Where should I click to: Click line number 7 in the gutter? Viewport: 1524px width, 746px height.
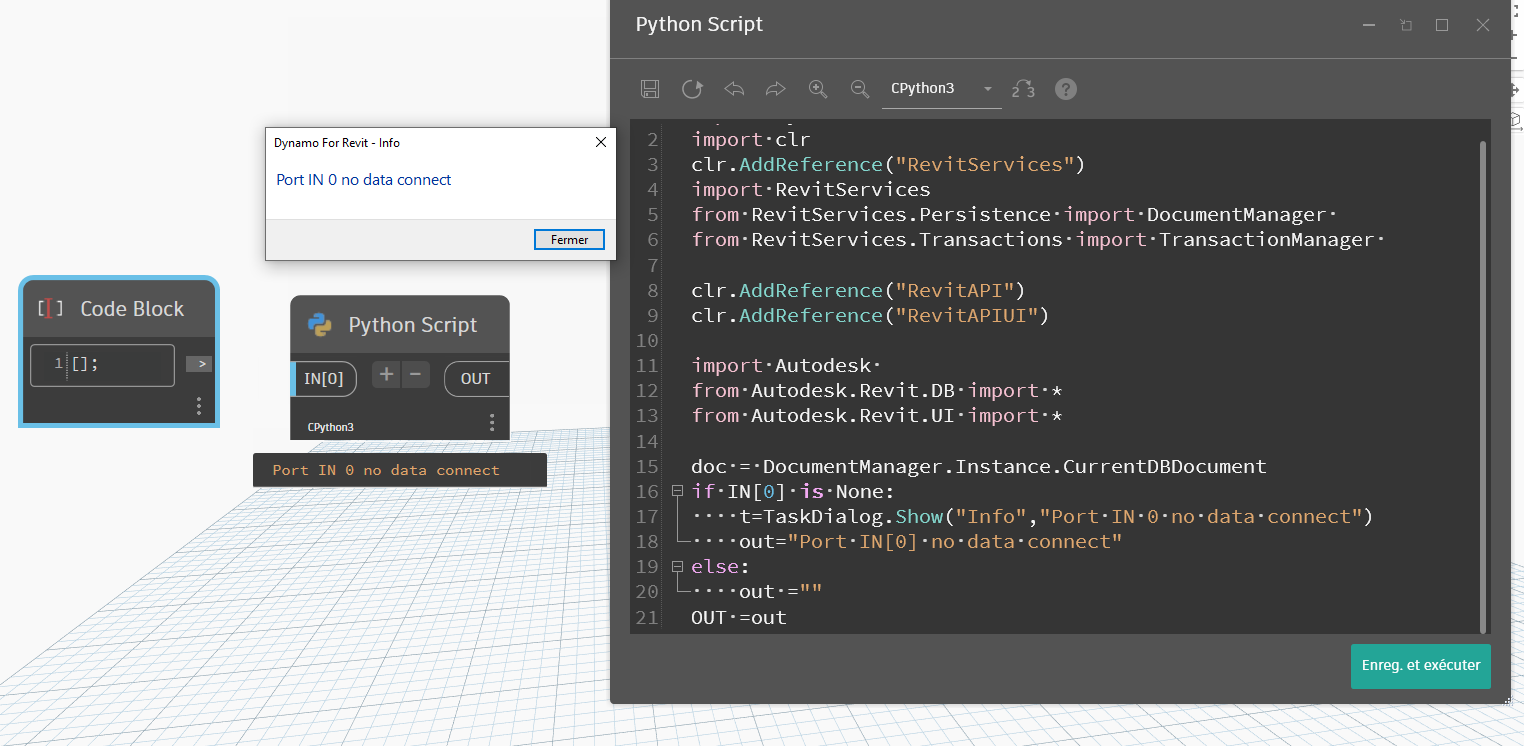pos(653,265)
